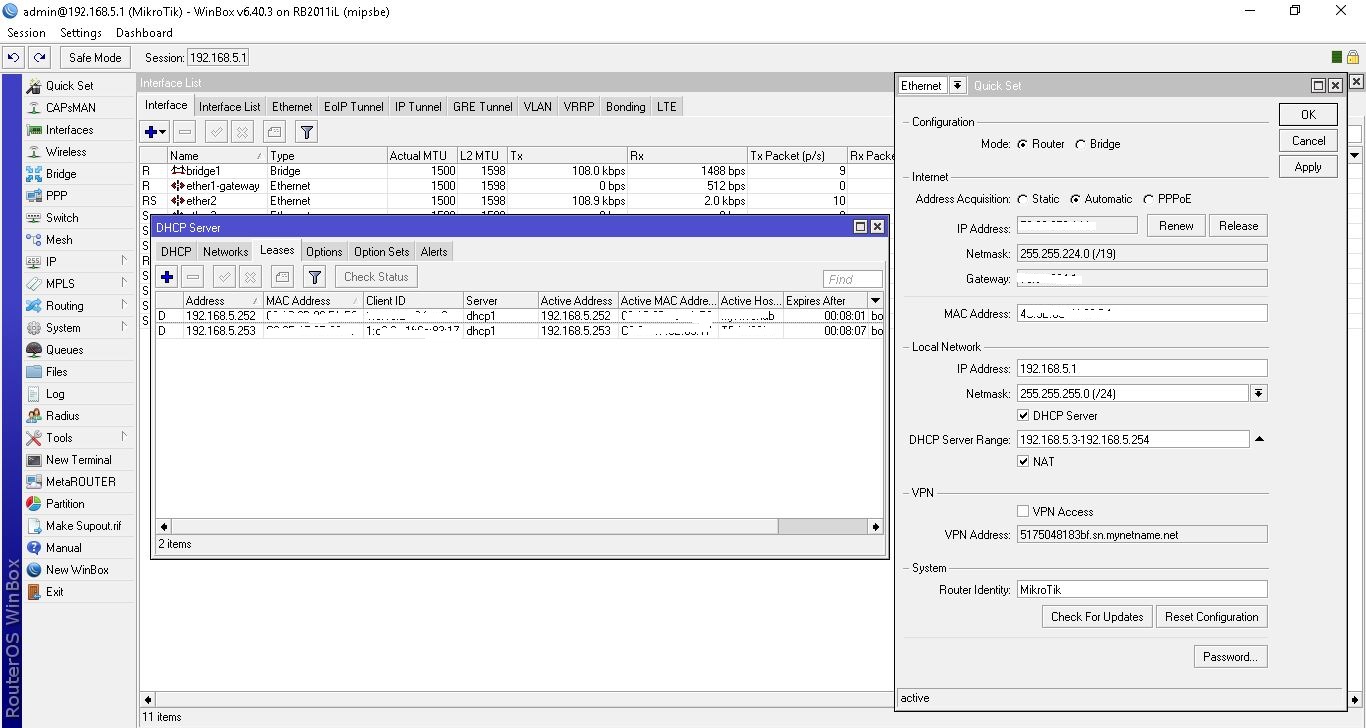The height and width of the screenshot is (728, 1366).
Task: Open the Settings menu
Action: click(81, 33)
